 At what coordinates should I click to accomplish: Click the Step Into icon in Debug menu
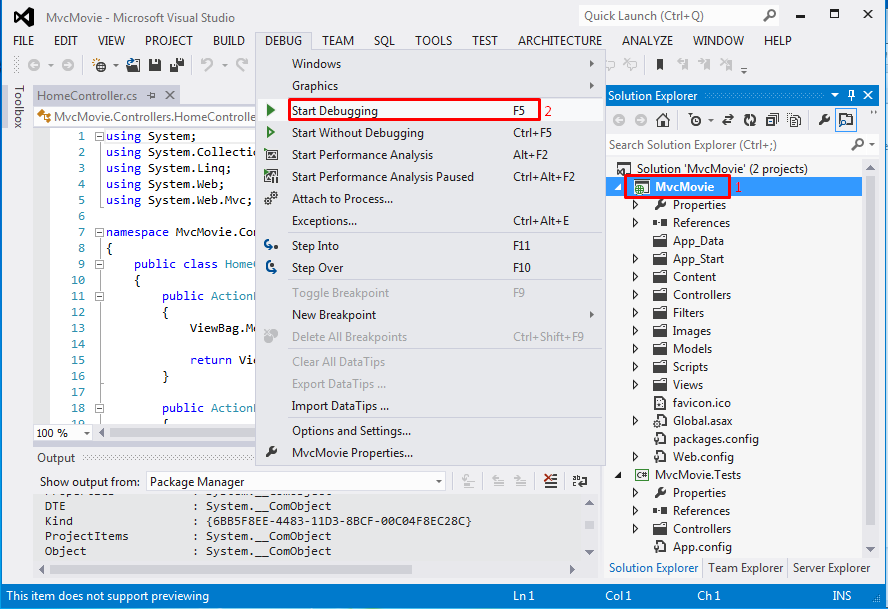click(x=271, y=245)
